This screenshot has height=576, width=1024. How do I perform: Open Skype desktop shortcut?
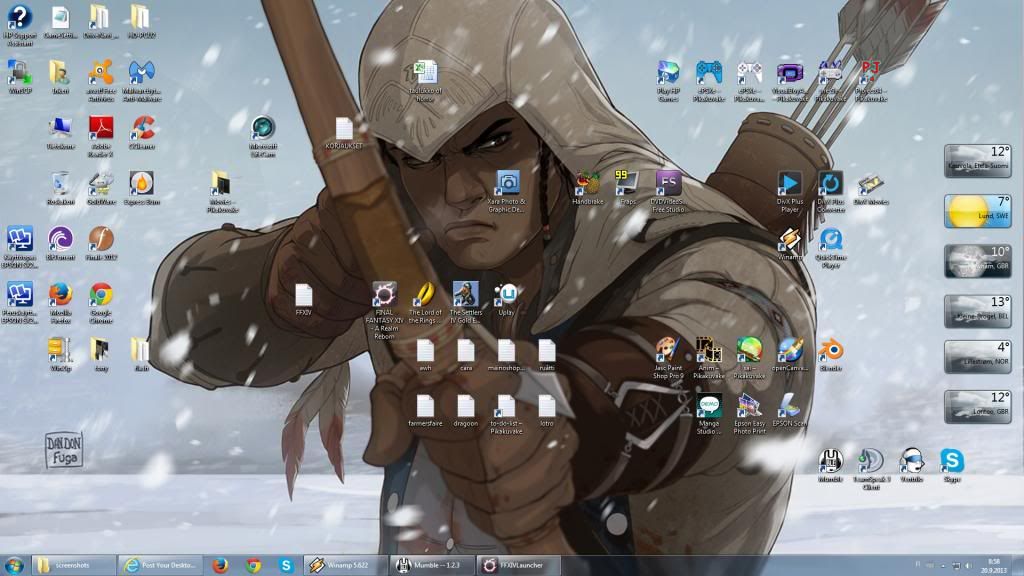coord(952,465)
